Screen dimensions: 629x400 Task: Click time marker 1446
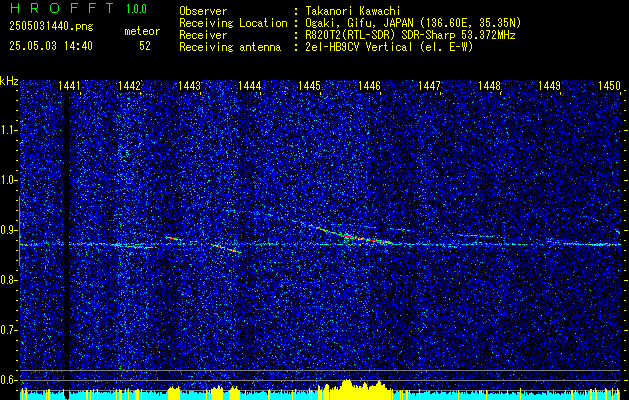[x=369, y=85]
